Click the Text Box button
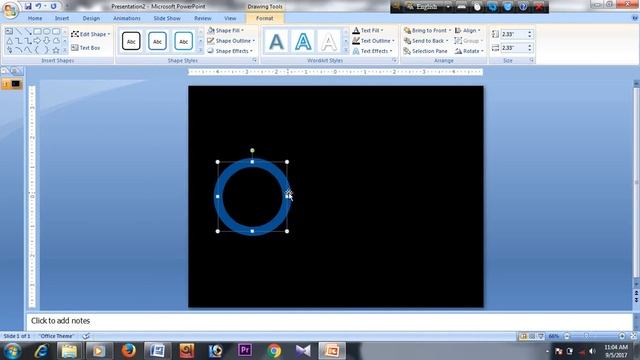640x360 pixels. (86, 48)
